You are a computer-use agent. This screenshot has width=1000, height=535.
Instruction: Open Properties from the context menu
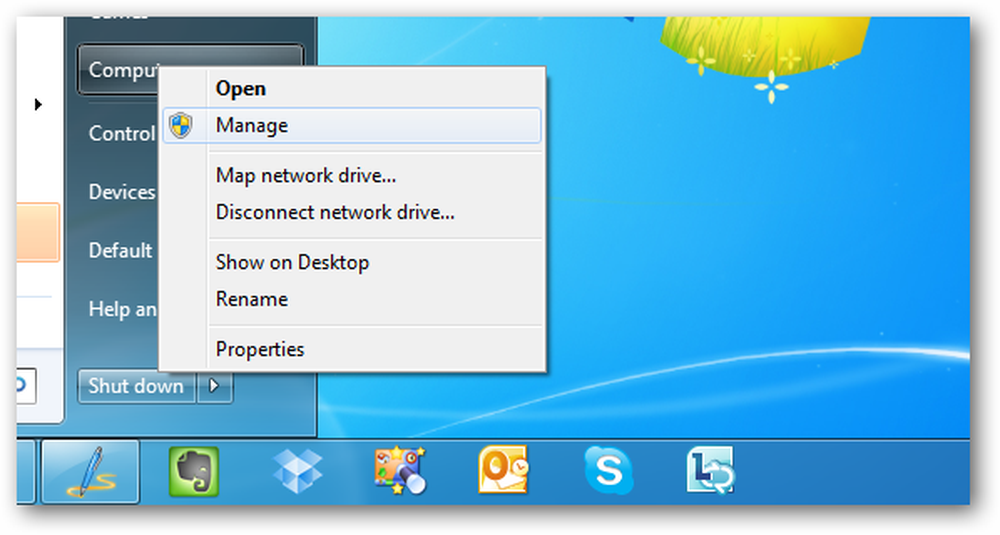click(352, 349)
